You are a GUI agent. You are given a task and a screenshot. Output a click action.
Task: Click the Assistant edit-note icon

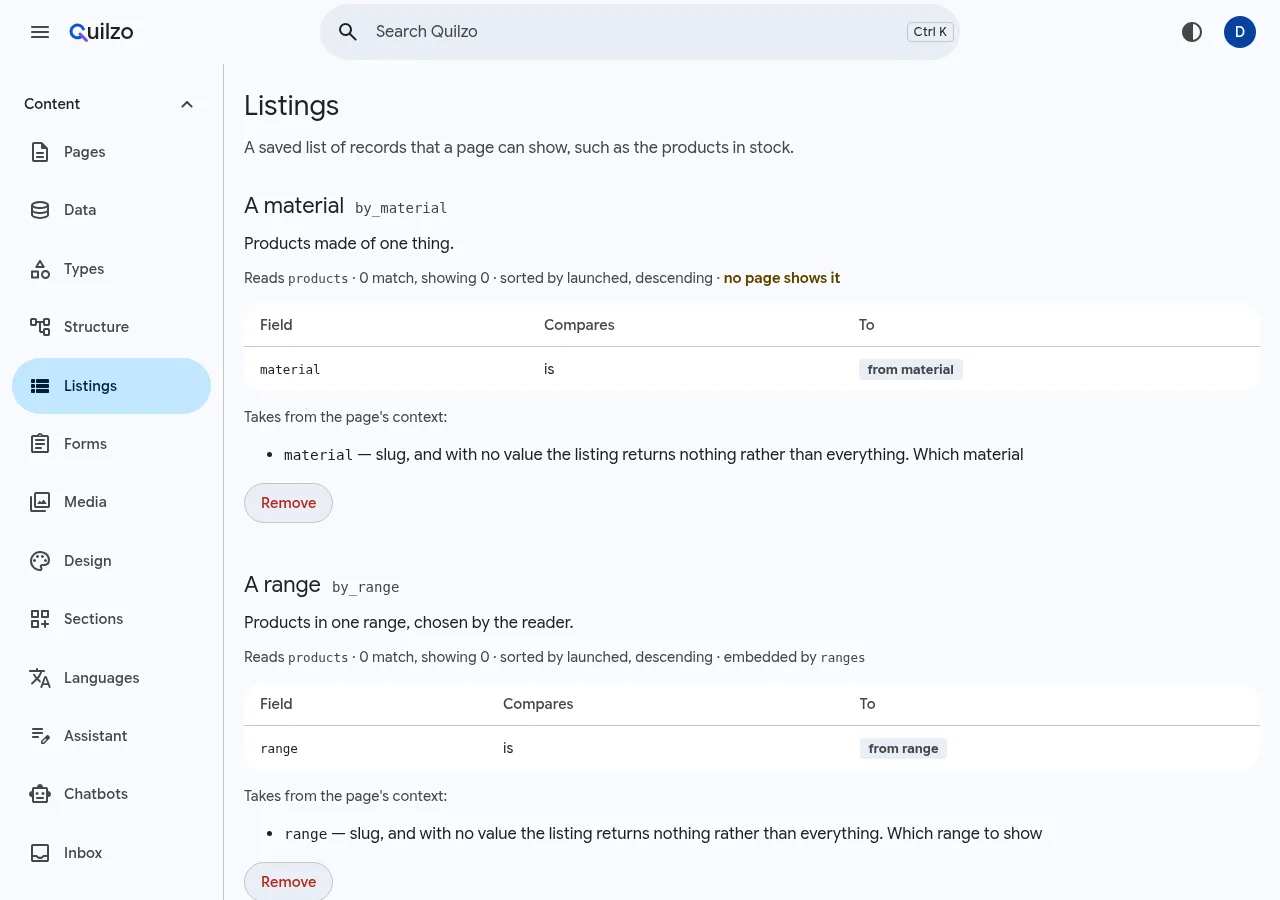(40, 736)
